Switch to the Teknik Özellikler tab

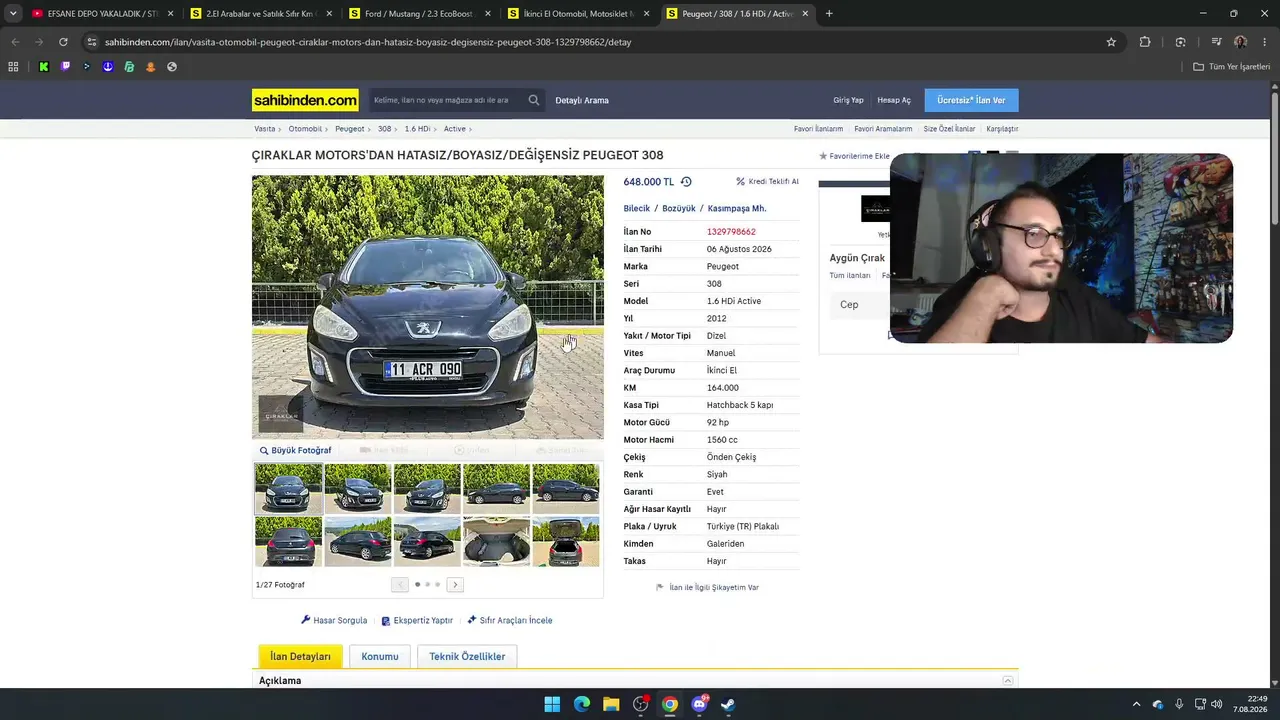tap(467, 656)
